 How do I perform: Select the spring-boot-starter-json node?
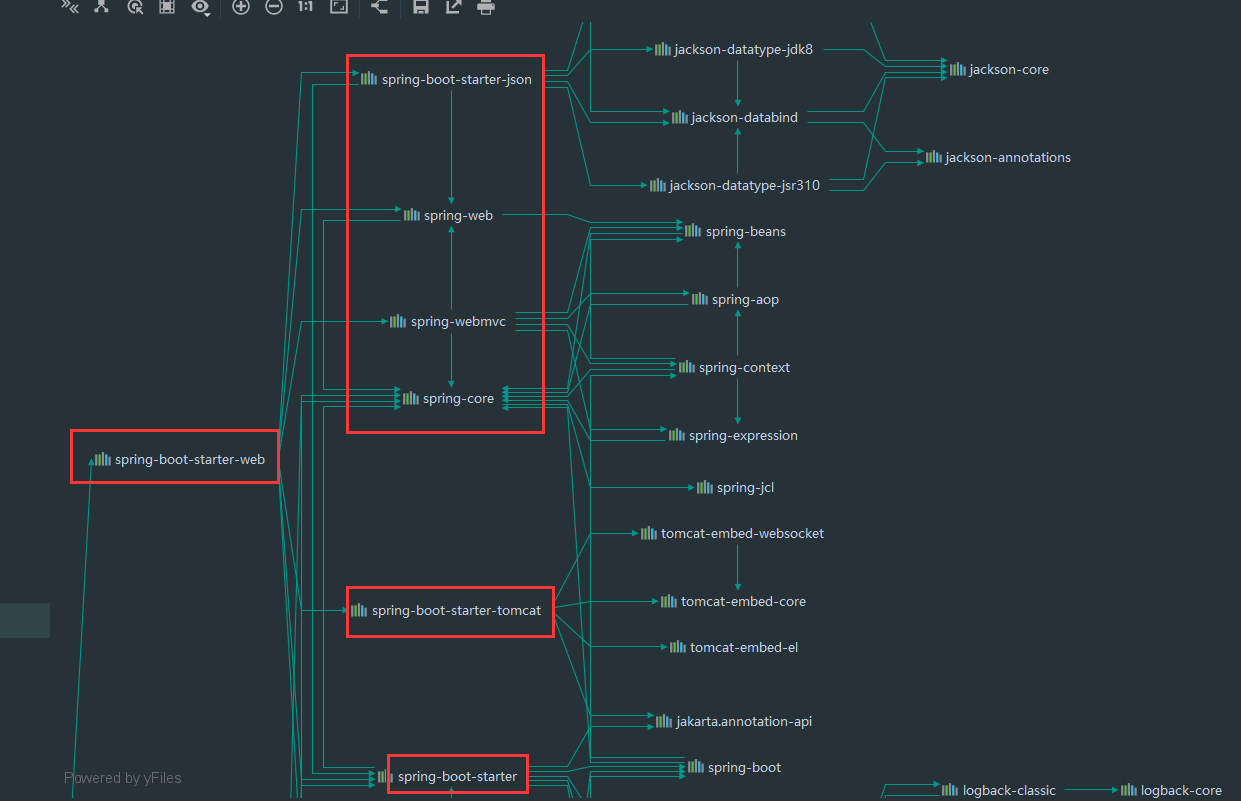coord(446,79)
